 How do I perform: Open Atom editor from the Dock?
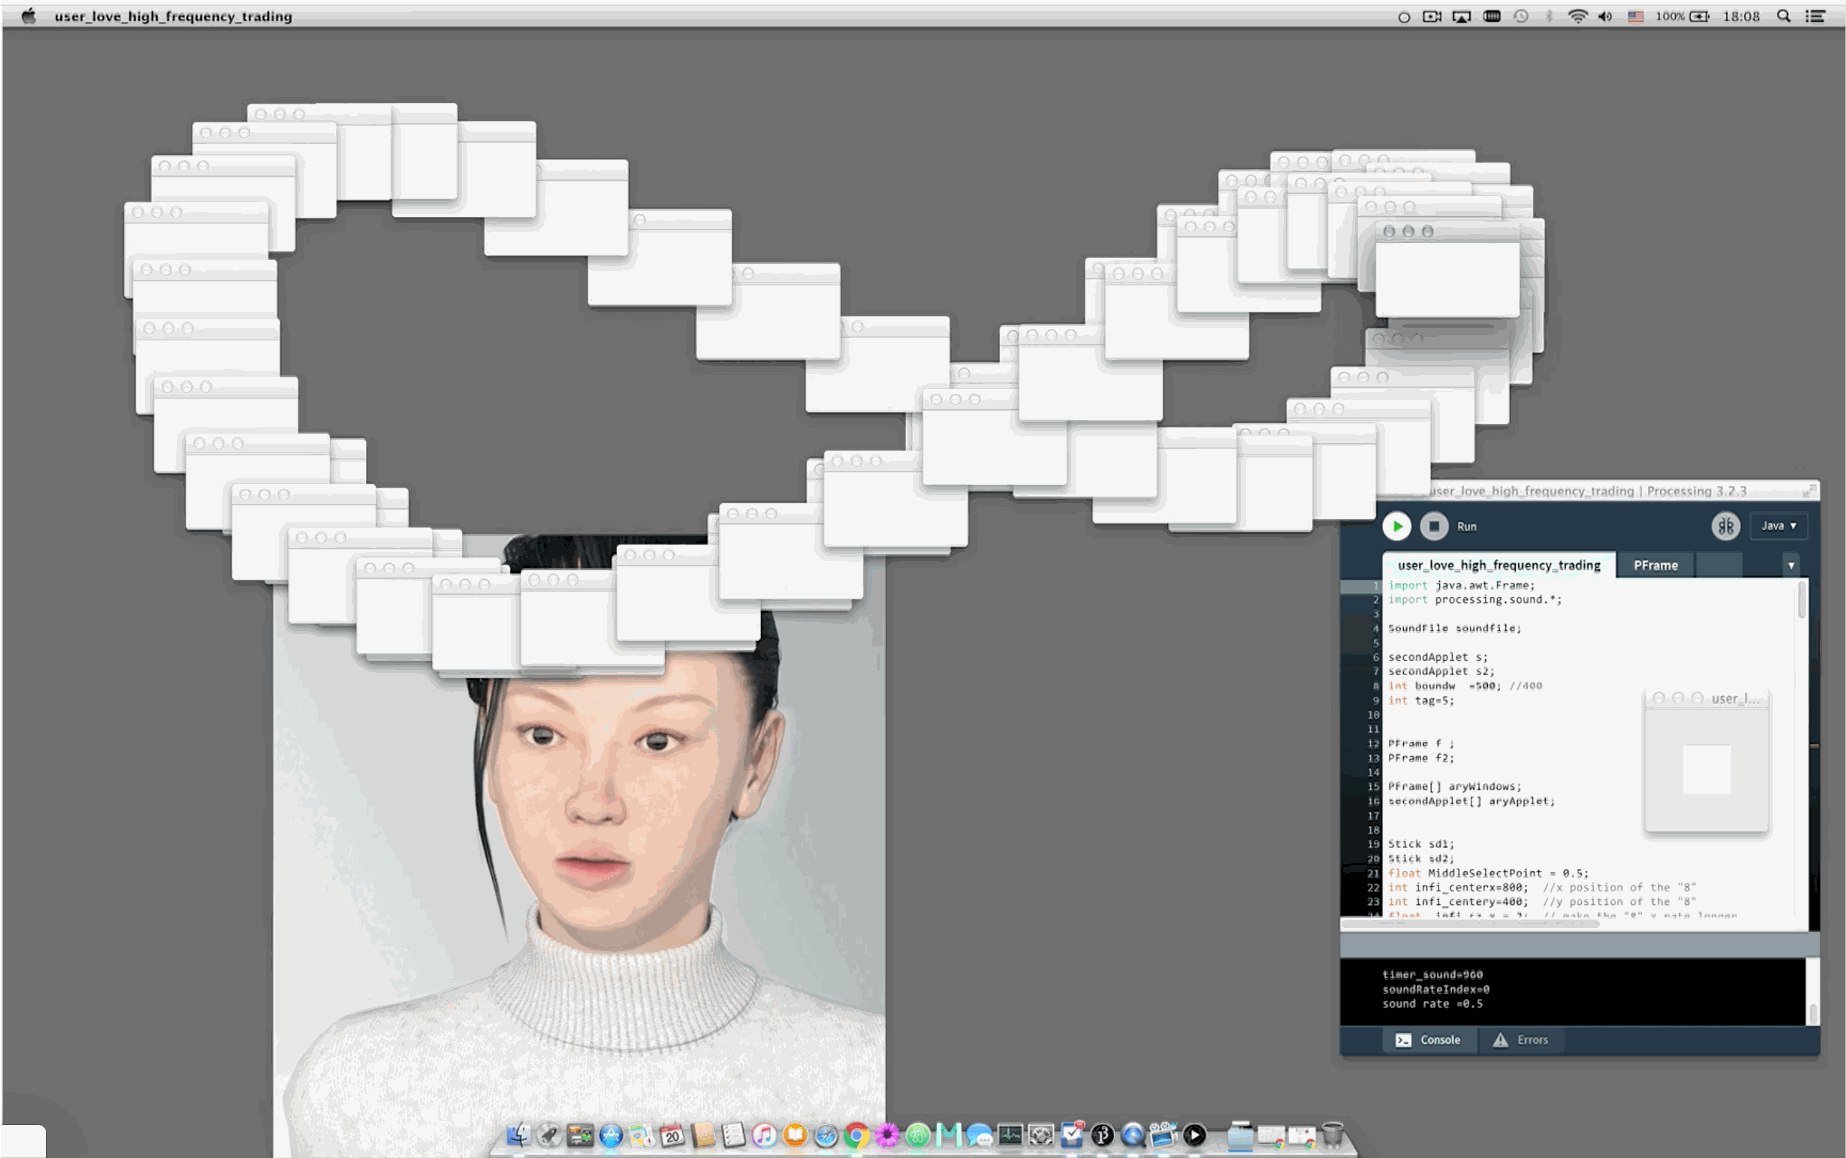click(918, 1134)
